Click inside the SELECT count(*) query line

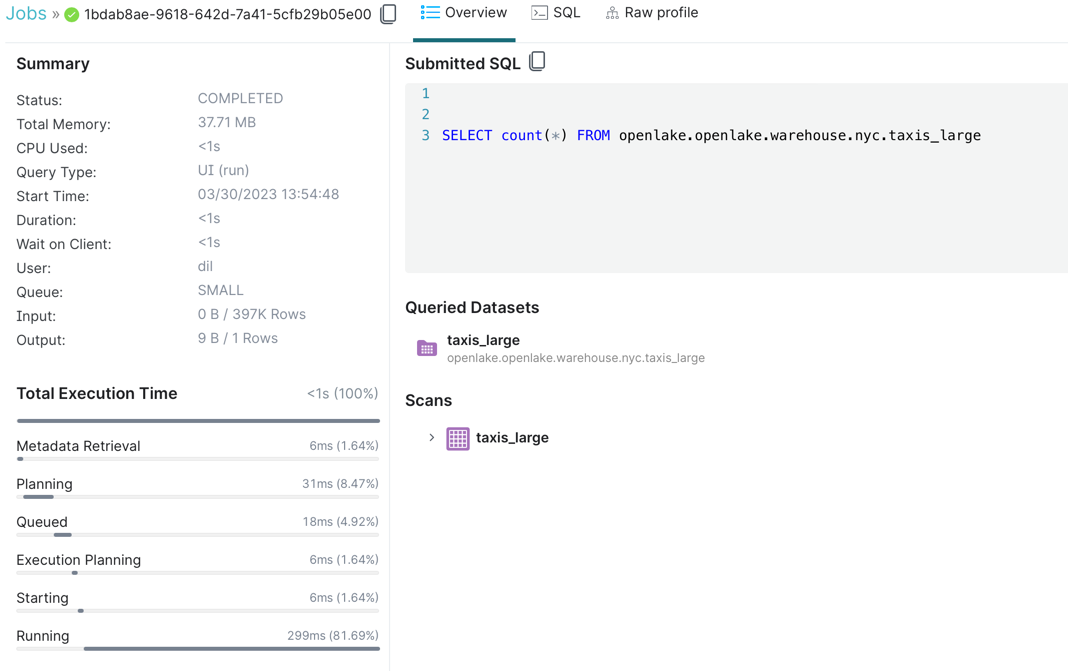710,136
